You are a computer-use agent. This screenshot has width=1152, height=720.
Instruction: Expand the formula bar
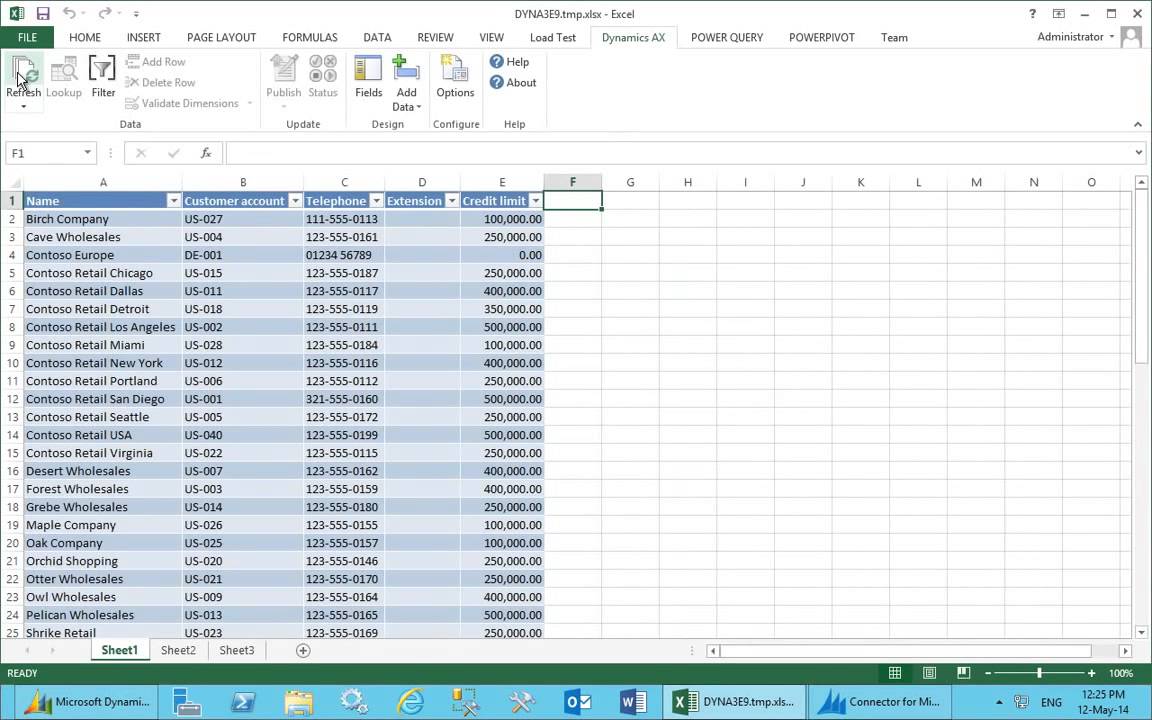[x=1139, y=153]
